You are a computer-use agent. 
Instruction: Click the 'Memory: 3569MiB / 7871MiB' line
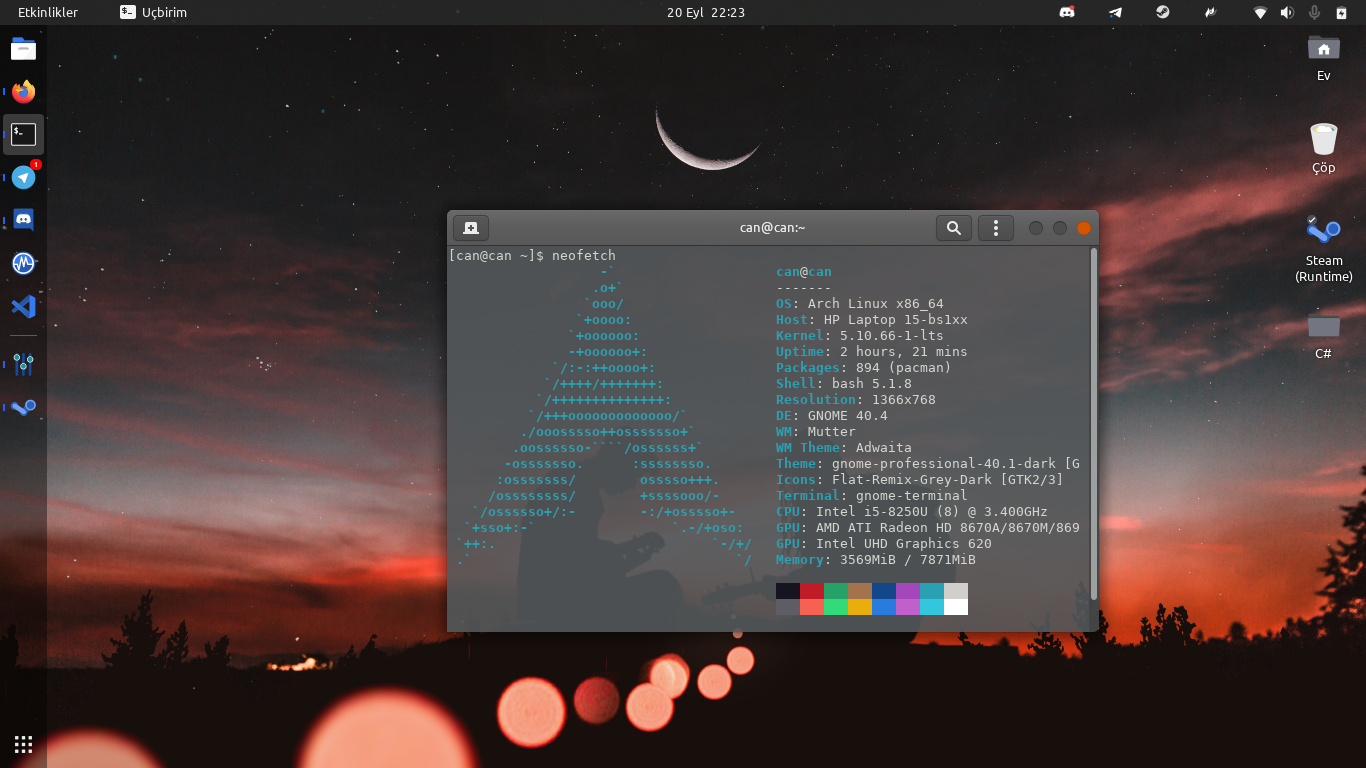[x=876, y=560]
